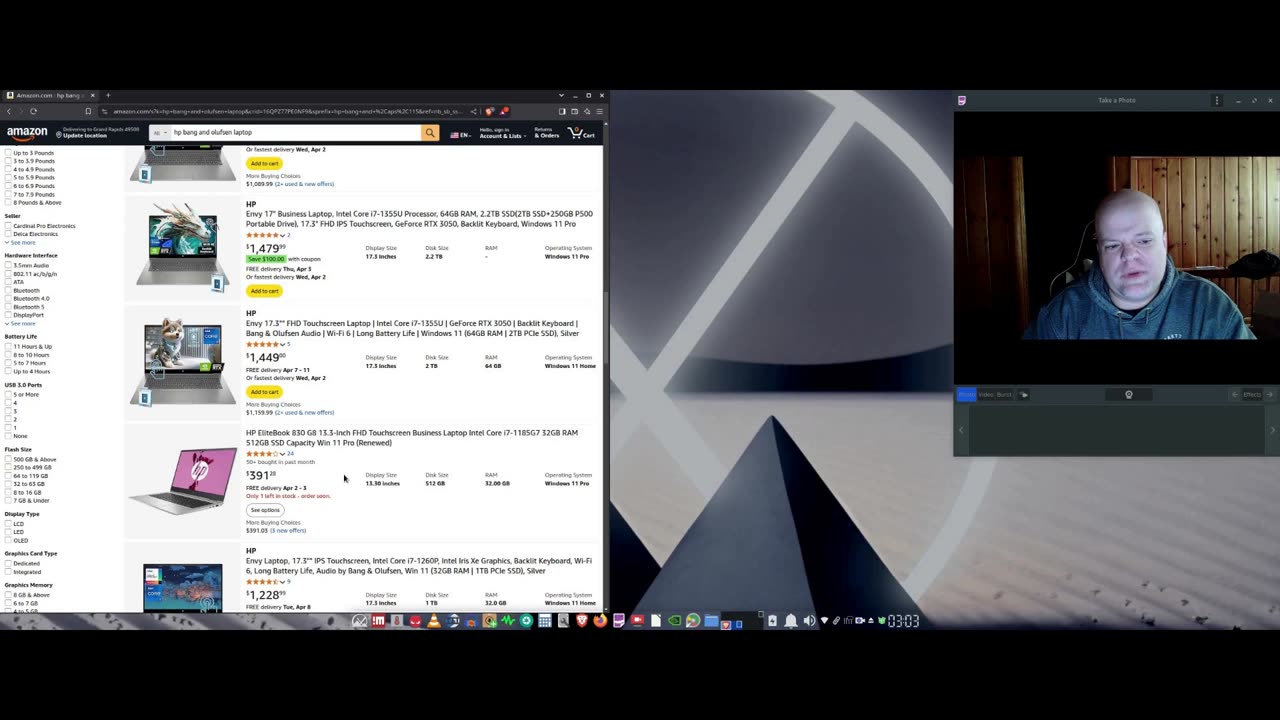Viewport: 1280px width, 720px height.
Task: Open the Cheese window three-dot menu
Action: (1217, 100)
